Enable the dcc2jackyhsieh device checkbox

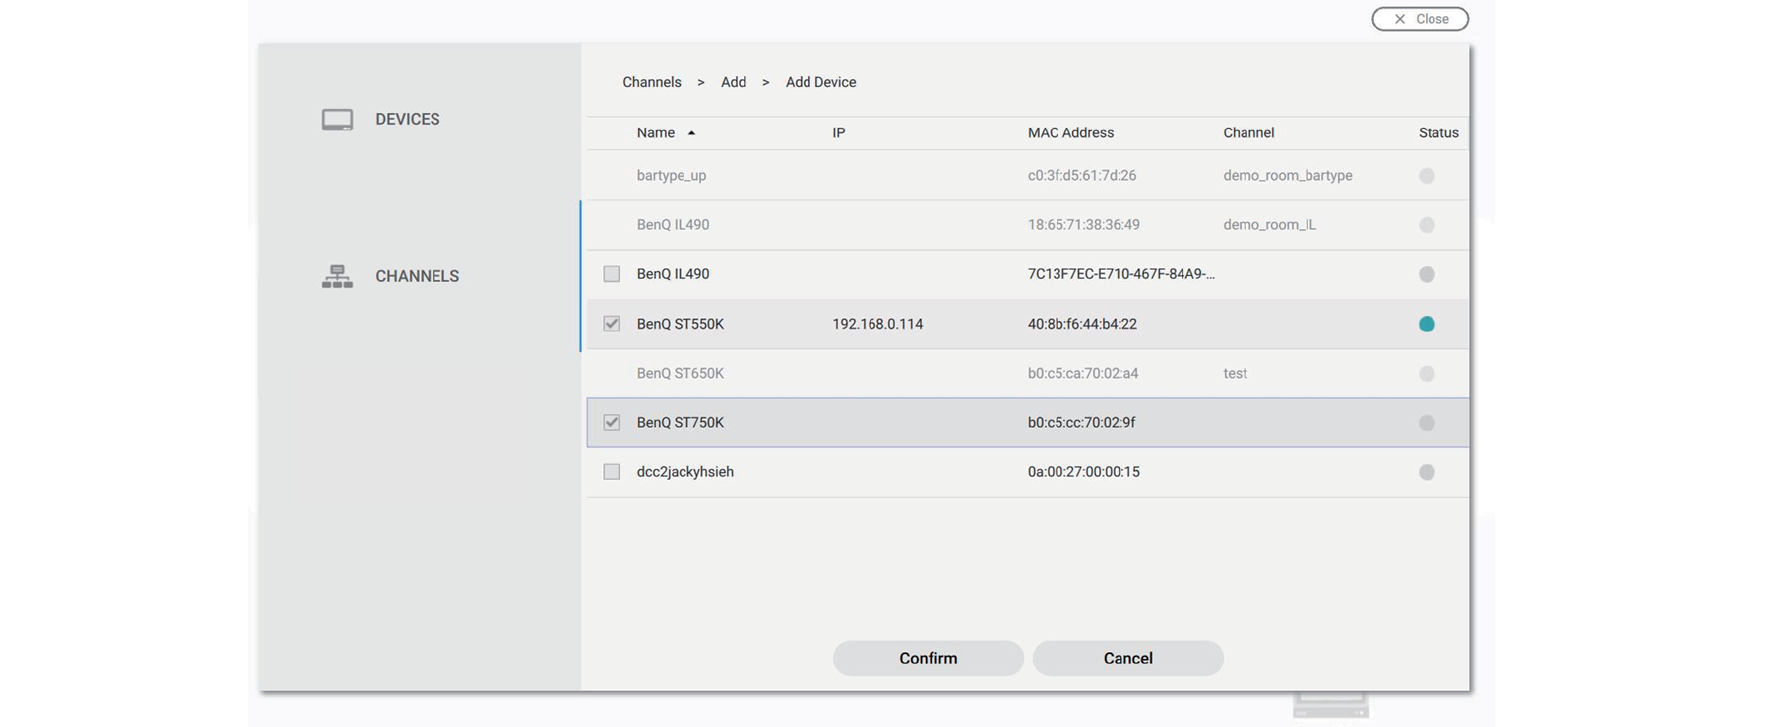pyautogui.click(x=611, y=472)
